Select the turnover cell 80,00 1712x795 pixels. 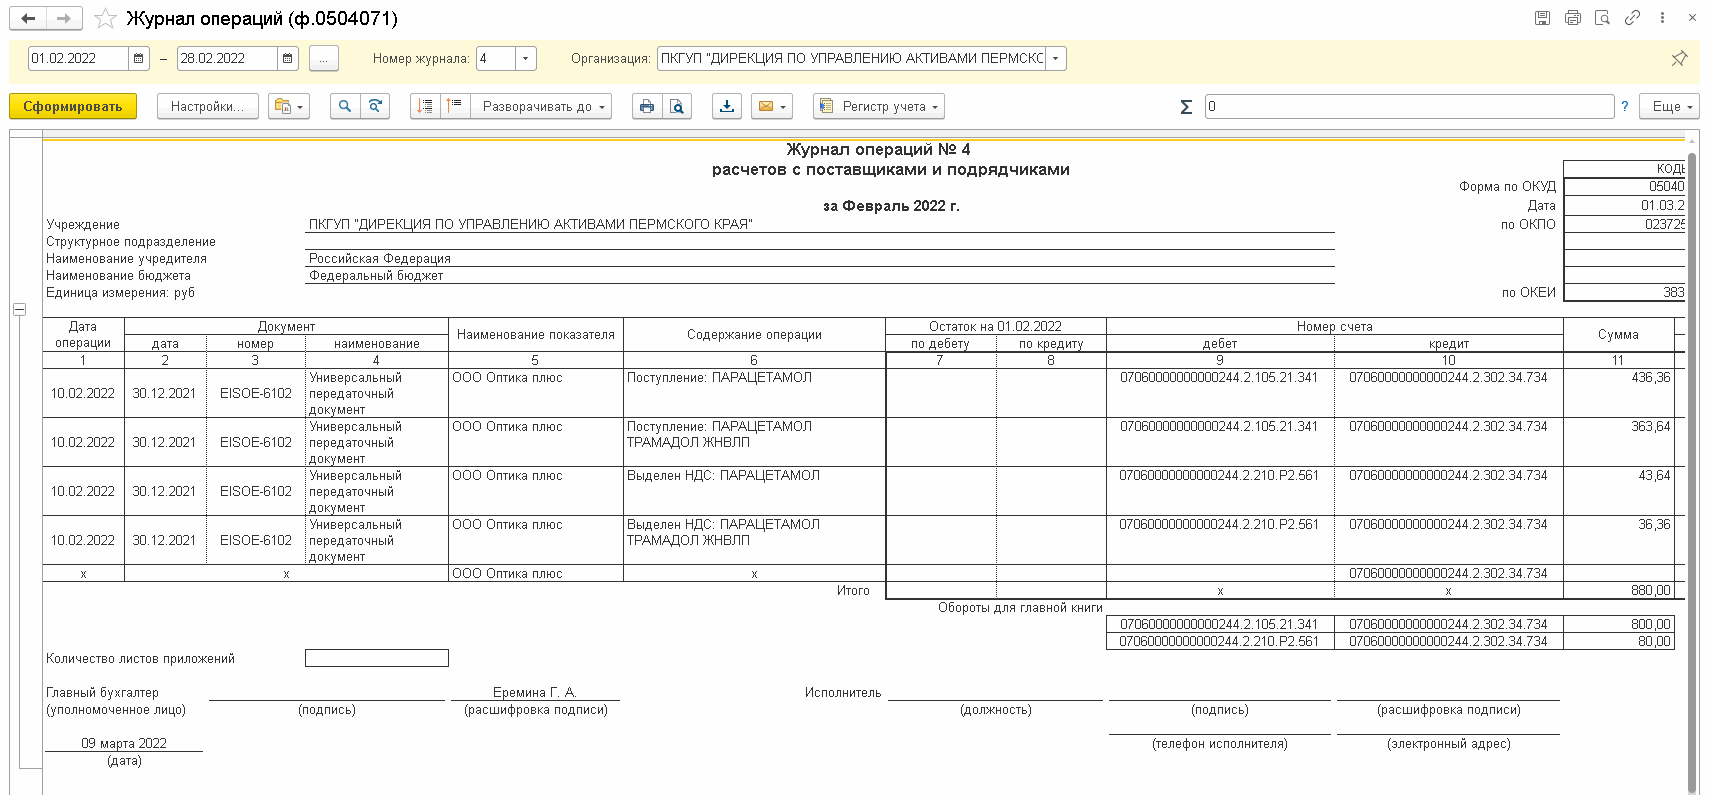[x=1618, y=641]
